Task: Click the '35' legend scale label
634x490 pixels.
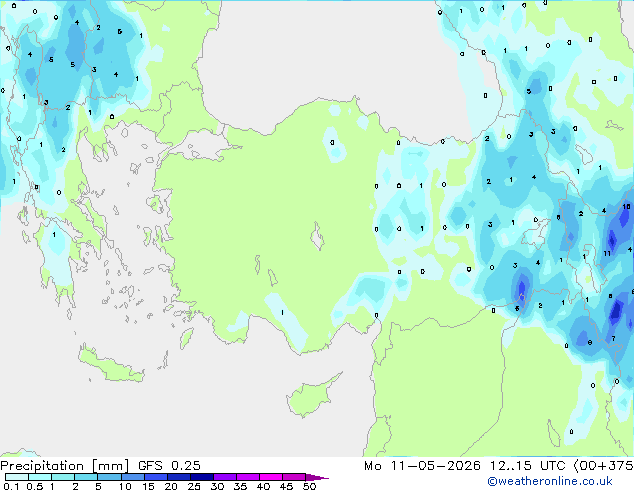Action: point(240,486)
